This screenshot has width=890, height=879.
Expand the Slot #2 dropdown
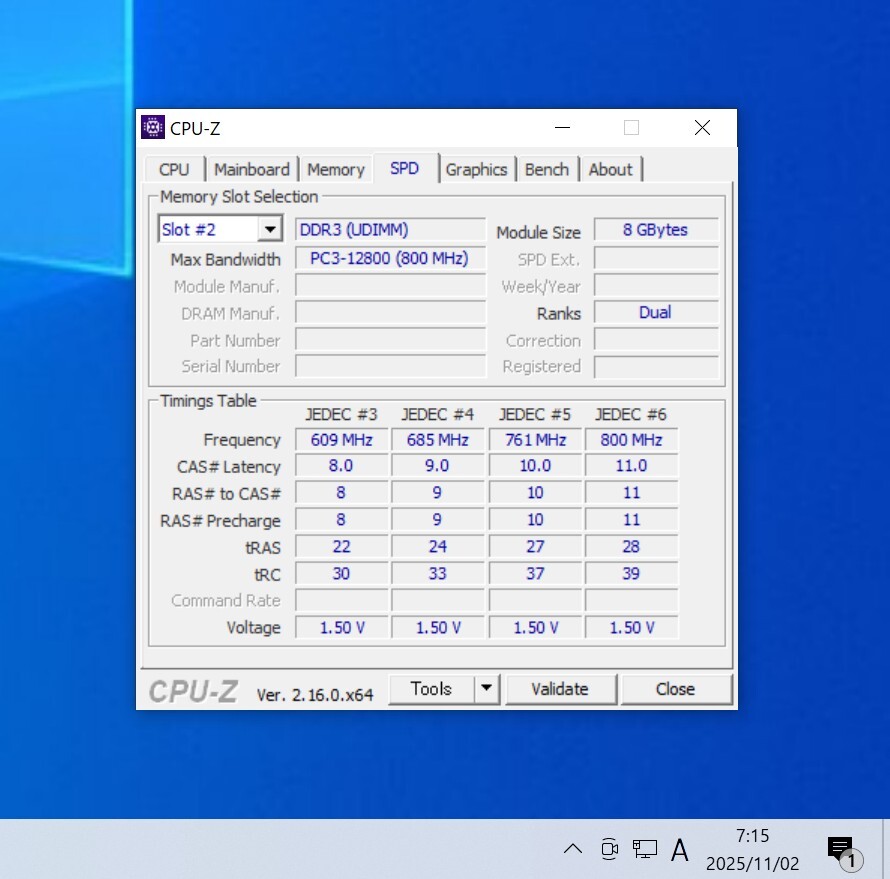tap(269, 230)
